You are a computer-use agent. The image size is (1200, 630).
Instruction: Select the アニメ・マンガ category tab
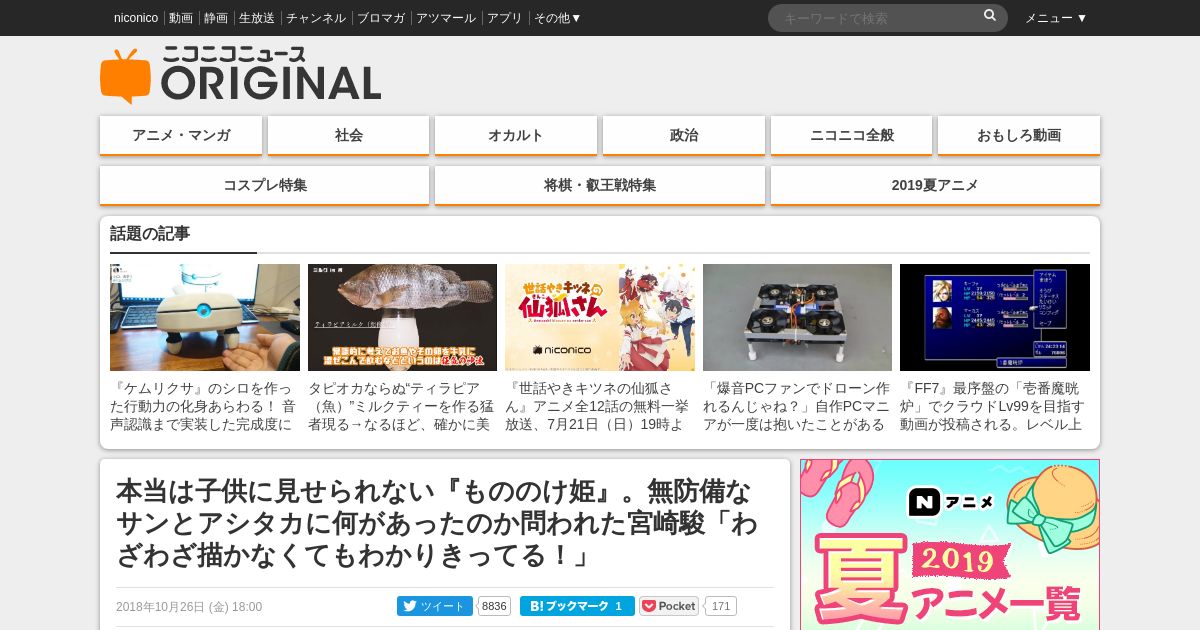(181, 135)
